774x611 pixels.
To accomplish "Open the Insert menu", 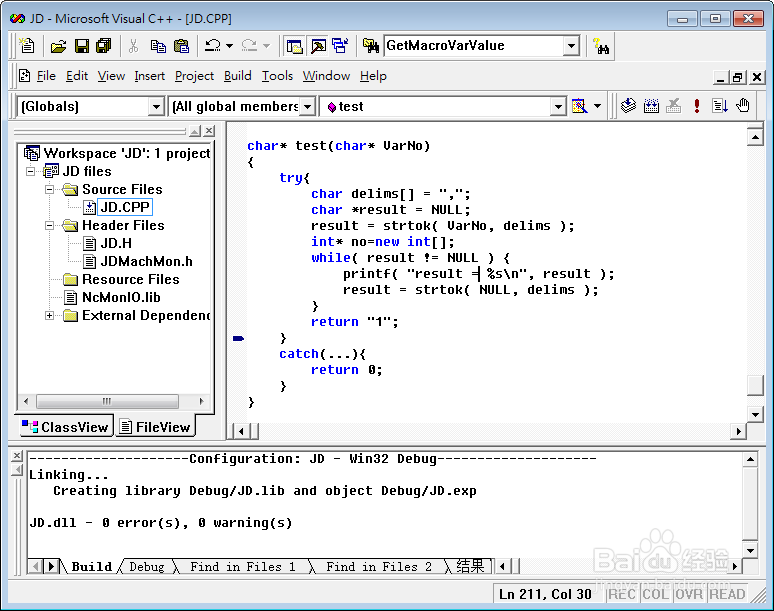I will tap(150, 76).
